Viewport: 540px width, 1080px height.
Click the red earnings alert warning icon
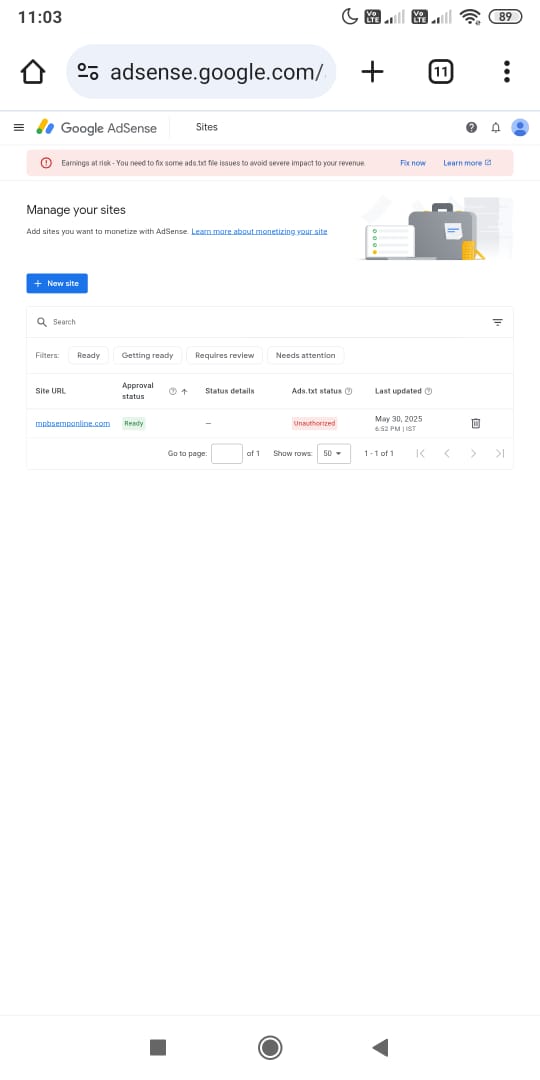(x=46, y=163)
